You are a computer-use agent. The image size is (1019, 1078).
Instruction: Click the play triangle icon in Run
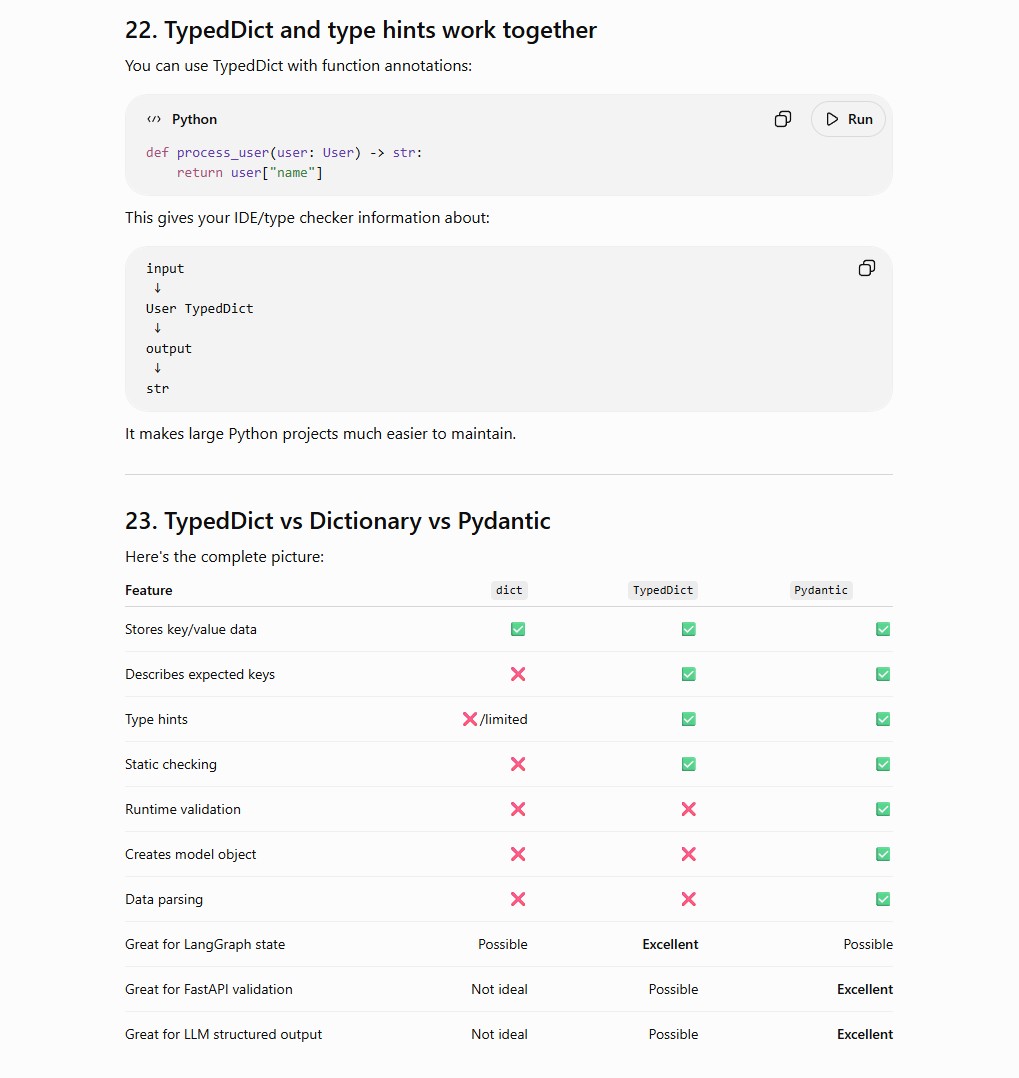tap(832, 120)
